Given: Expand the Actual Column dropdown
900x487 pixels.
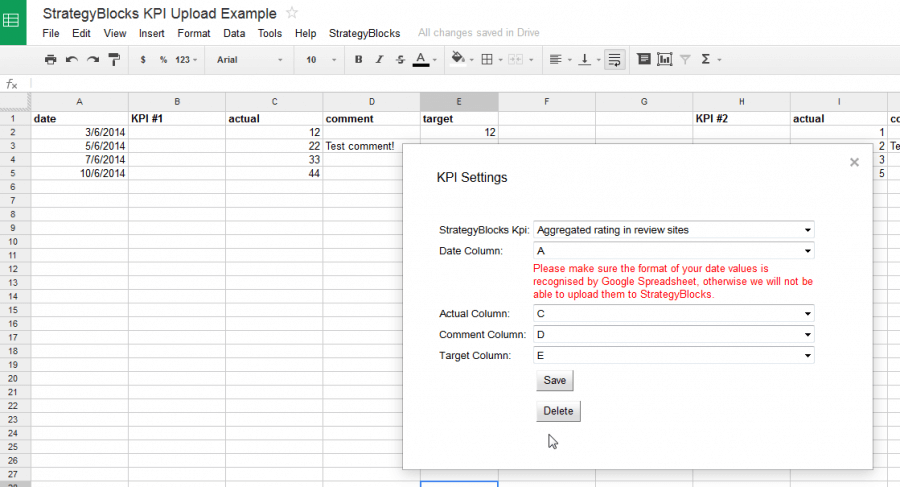Looking at the screenshot, I should coord(674,314).
